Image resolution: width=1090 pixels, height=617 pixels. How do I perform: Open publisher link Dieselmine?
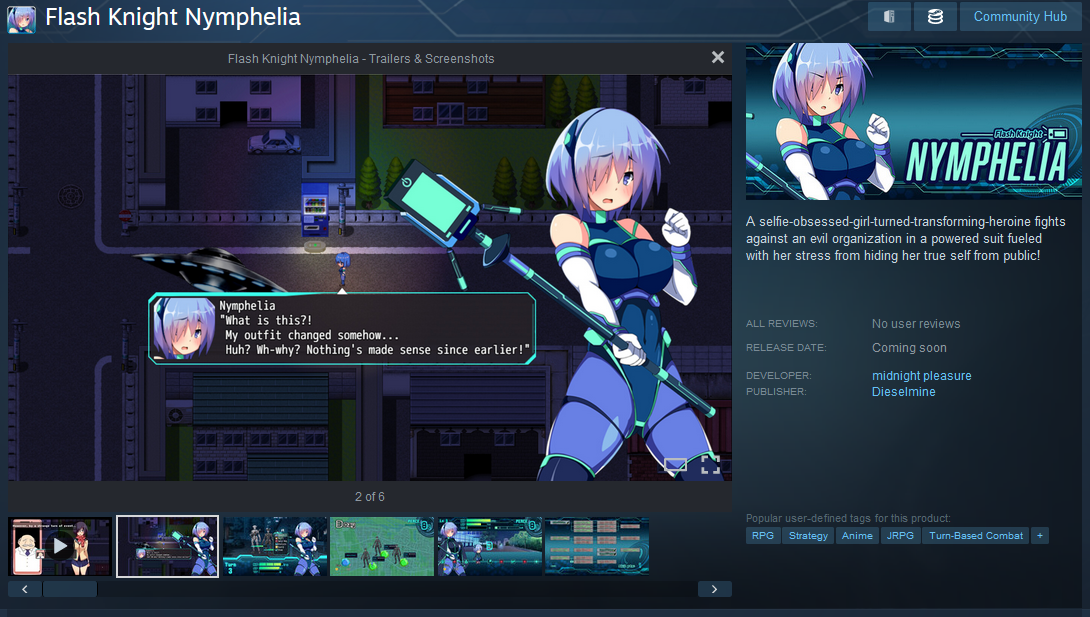point(904,392)
